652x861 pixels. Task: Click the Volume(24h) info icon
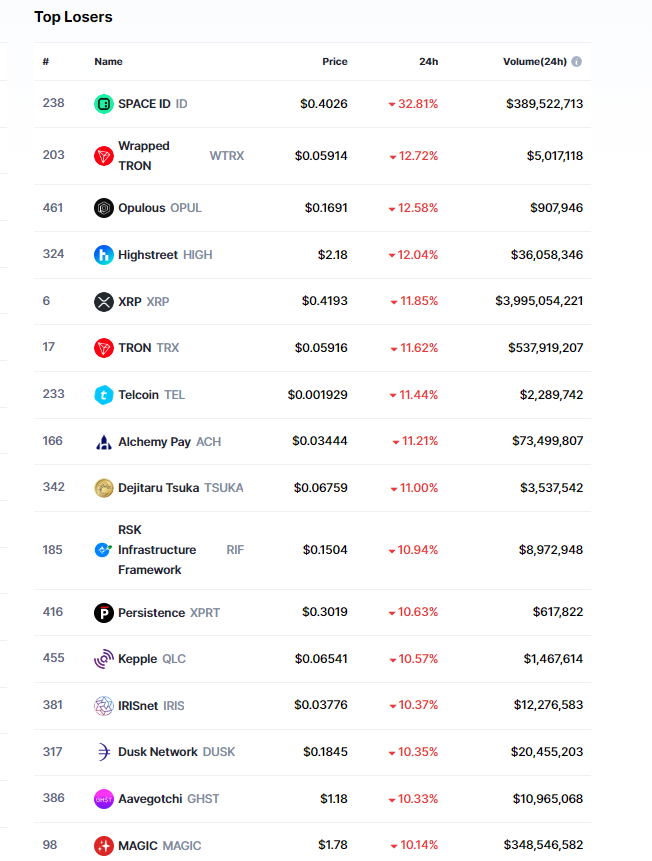577,62
